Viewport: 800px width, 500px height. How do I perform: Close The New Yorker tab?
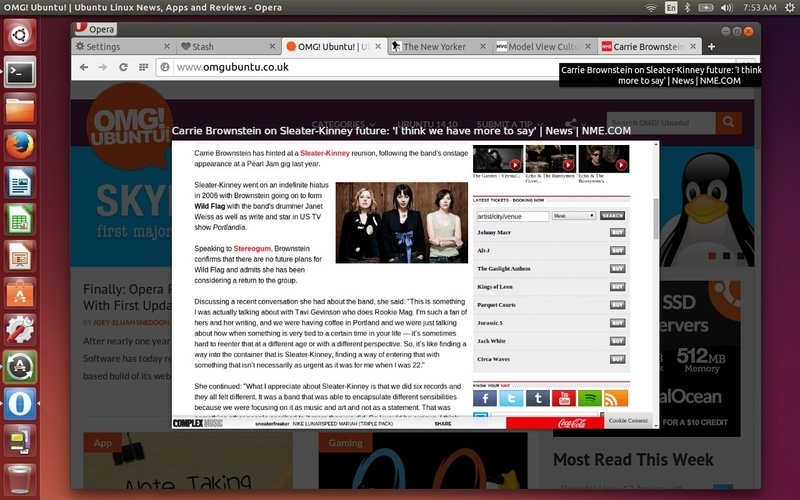[483, 46]
